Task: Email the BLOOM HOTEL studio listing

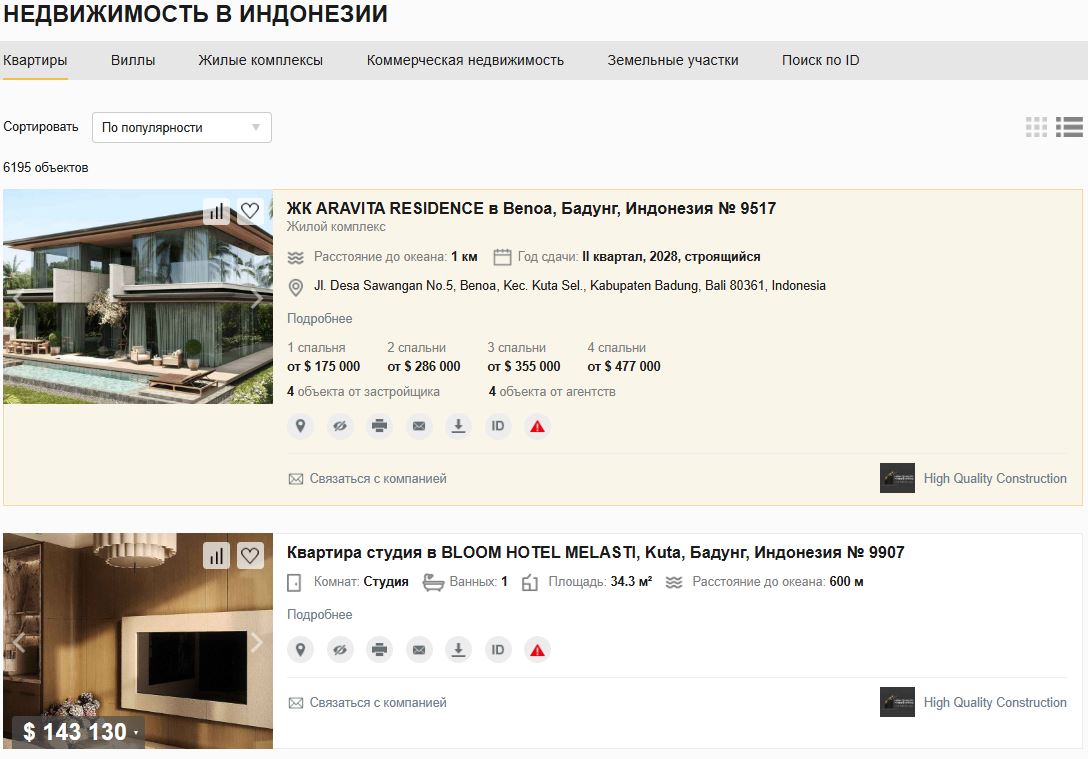Action: [419, 650]
